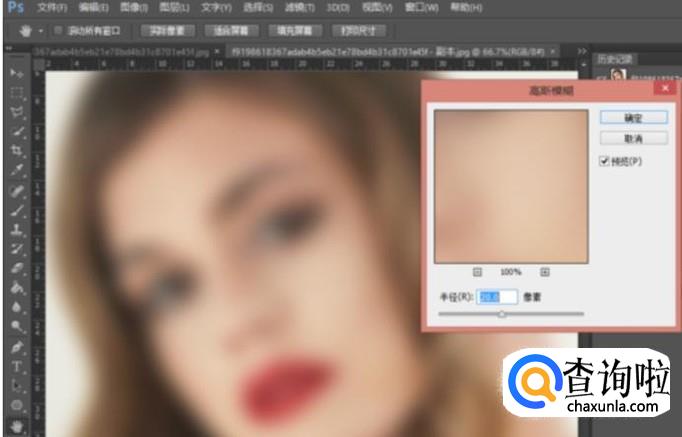Click the Radius (半径) input field

coord(496,297)
